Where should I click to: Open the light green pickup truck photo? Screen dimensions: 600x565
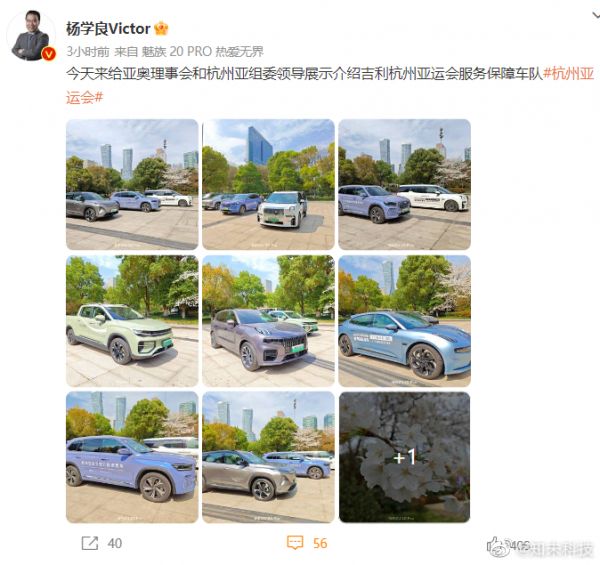(132, 321)
